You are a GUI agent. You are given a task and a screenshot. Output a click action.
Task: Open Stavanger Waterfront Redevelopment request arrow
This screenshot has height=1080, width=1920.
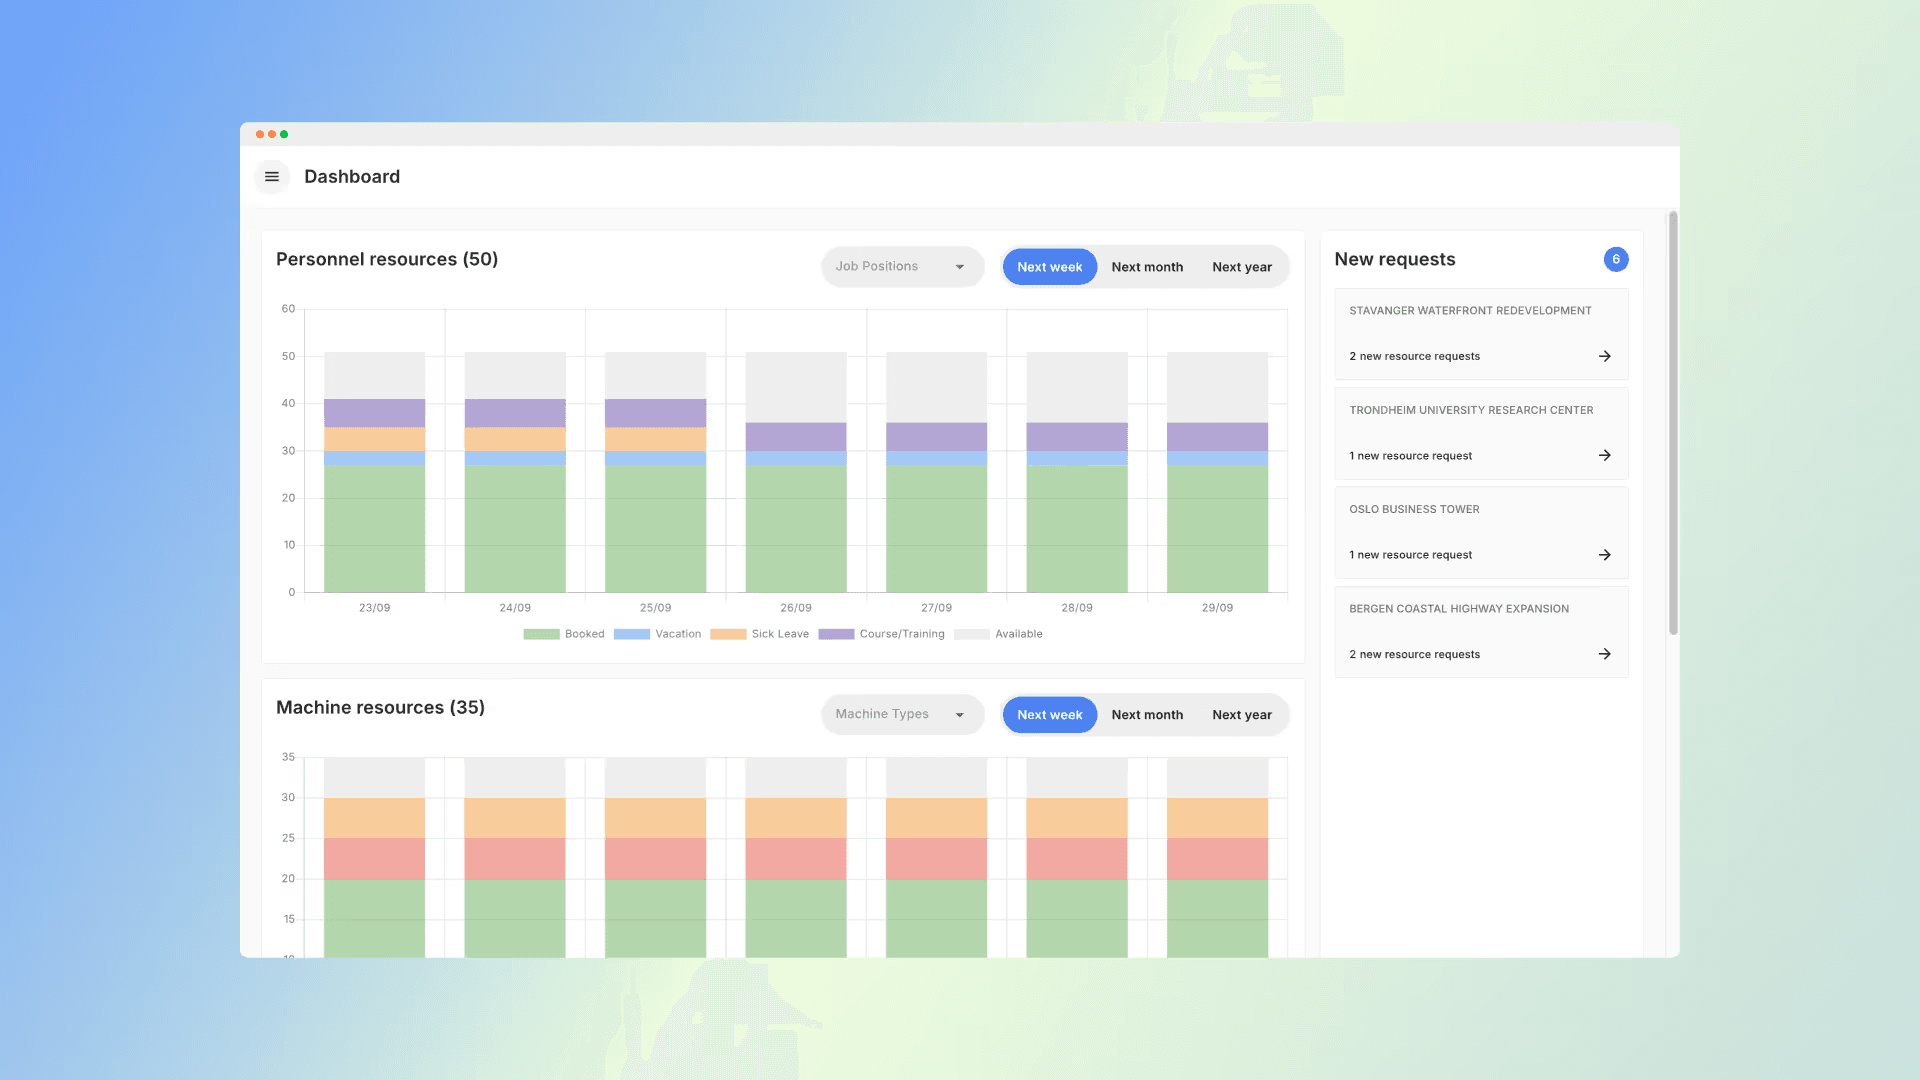point(1604,356)
